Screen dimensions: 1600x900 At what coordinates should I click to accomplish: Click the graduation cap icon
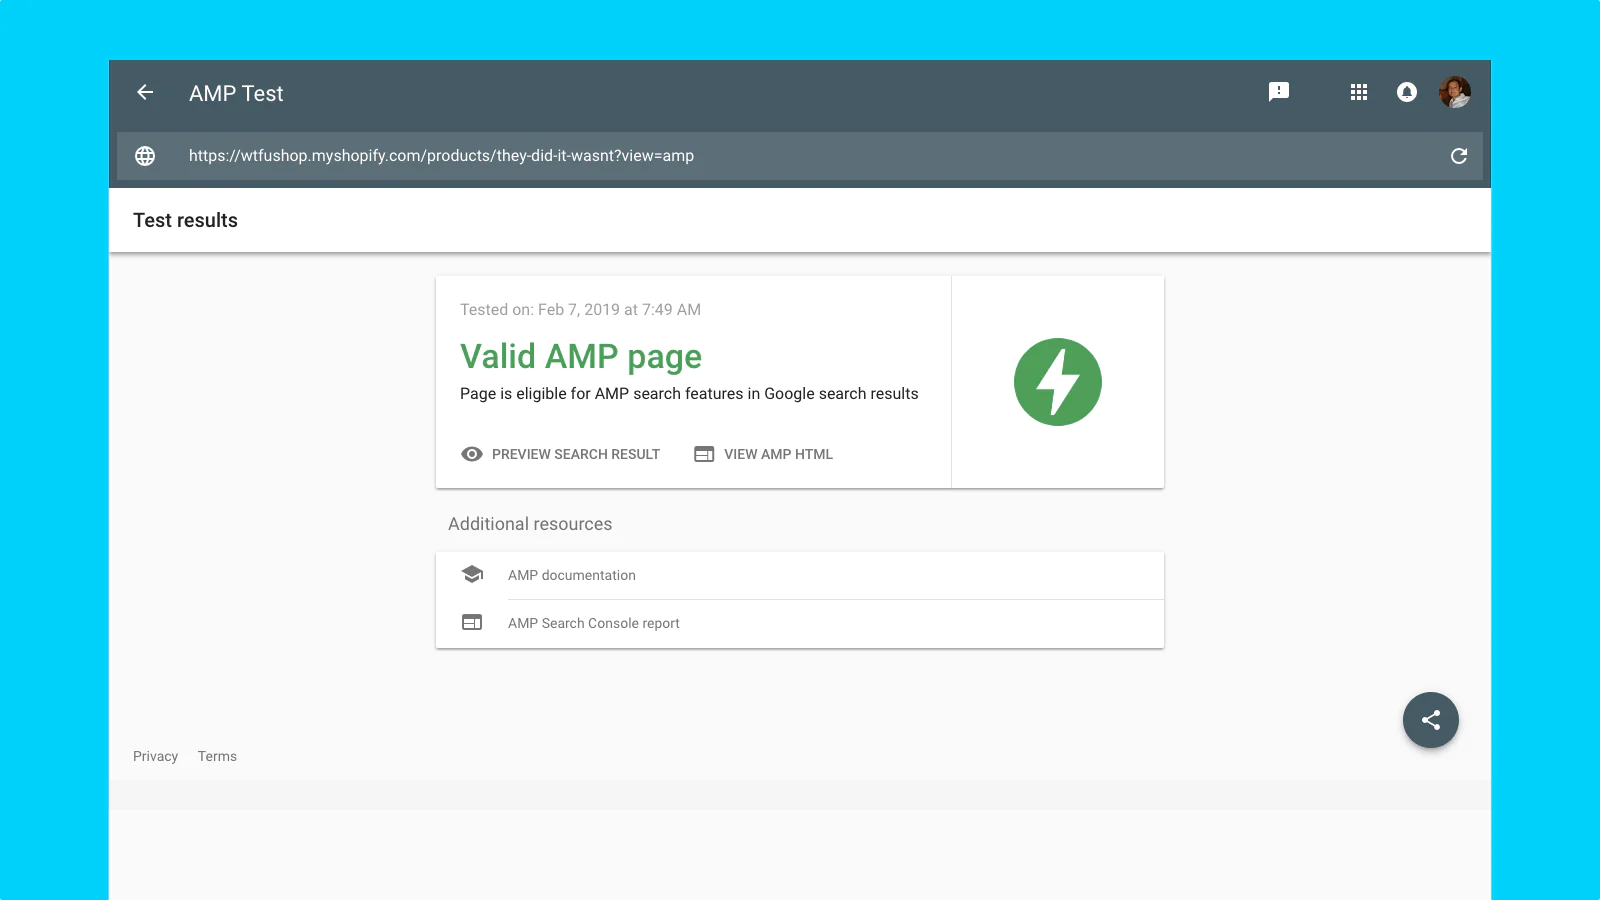coord(472,574)
